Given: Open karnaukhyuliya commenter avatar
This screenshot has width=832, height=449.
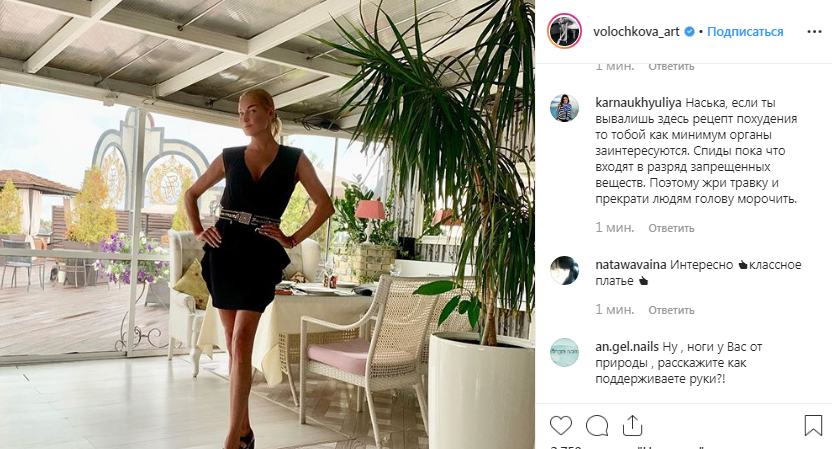Looking at the screenshot, I should (x=565, y=108).
